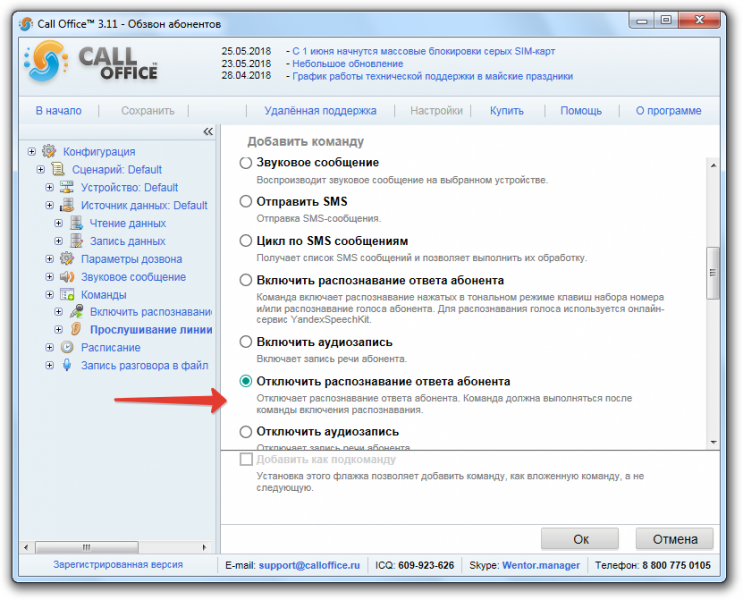Click the Отмена button

tap(675, 539)
